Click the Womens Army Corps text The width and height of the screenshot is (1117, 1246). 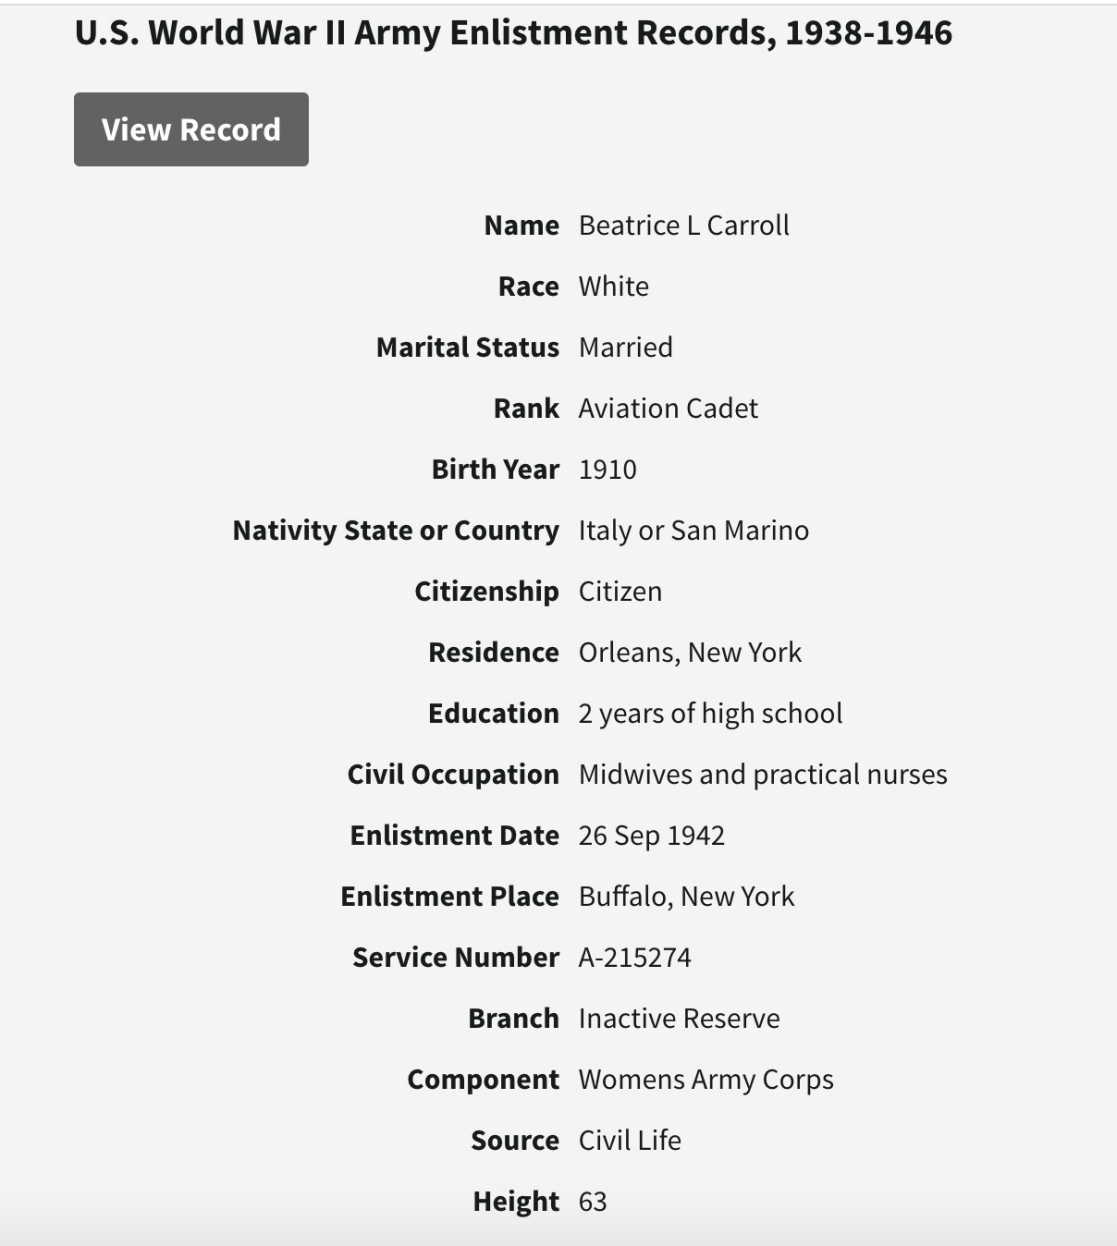706,1080
